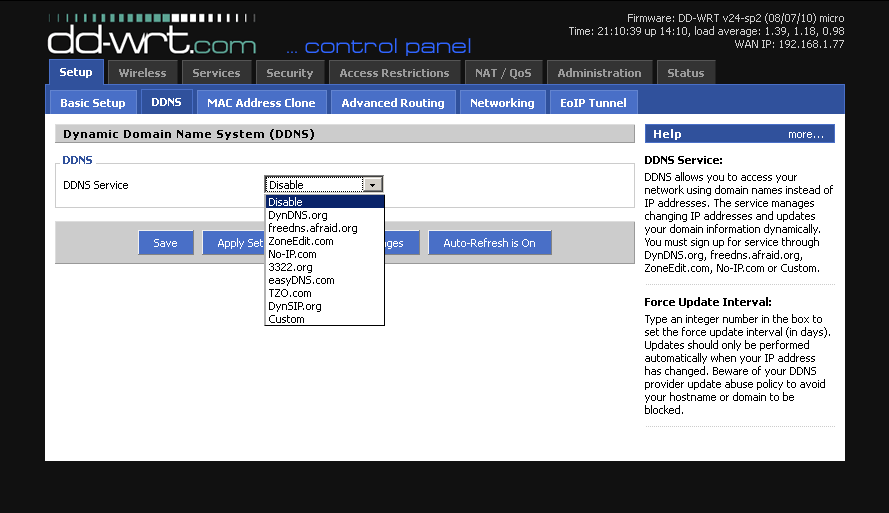Go to the Security tab
The image size is (889, 513).
289,73
